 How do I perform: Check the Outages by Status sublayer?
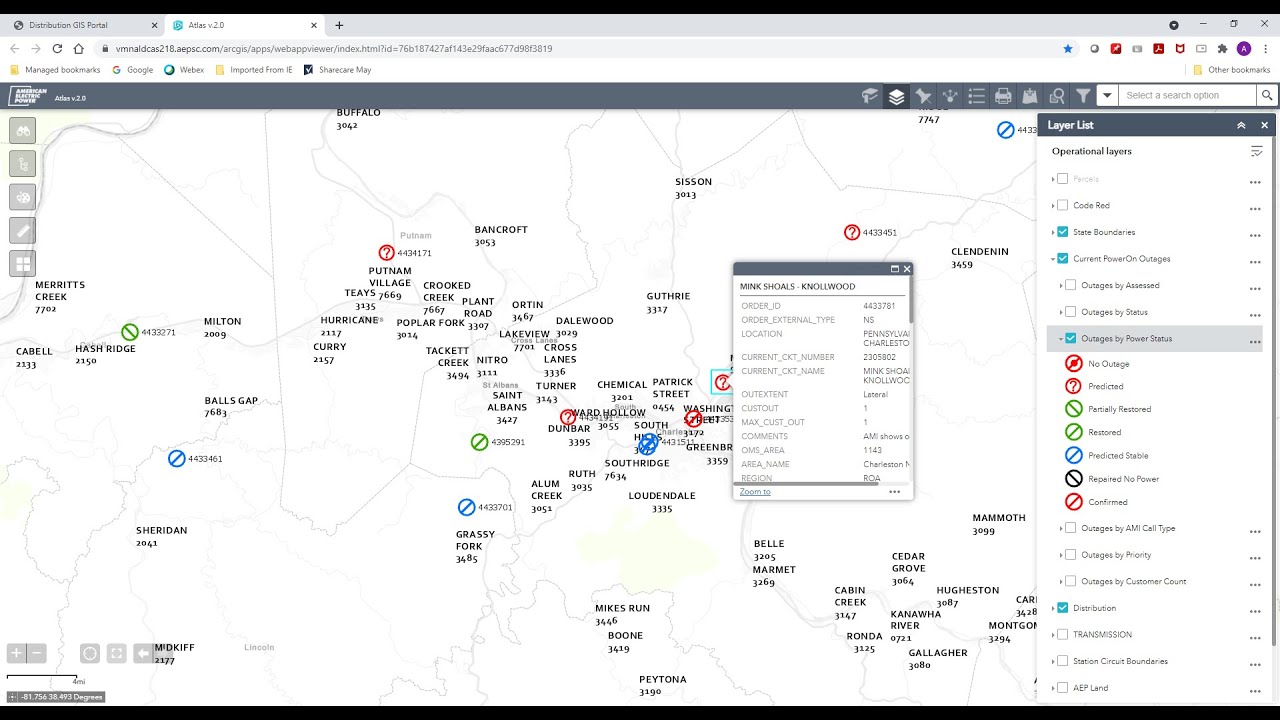[1071, 312]
